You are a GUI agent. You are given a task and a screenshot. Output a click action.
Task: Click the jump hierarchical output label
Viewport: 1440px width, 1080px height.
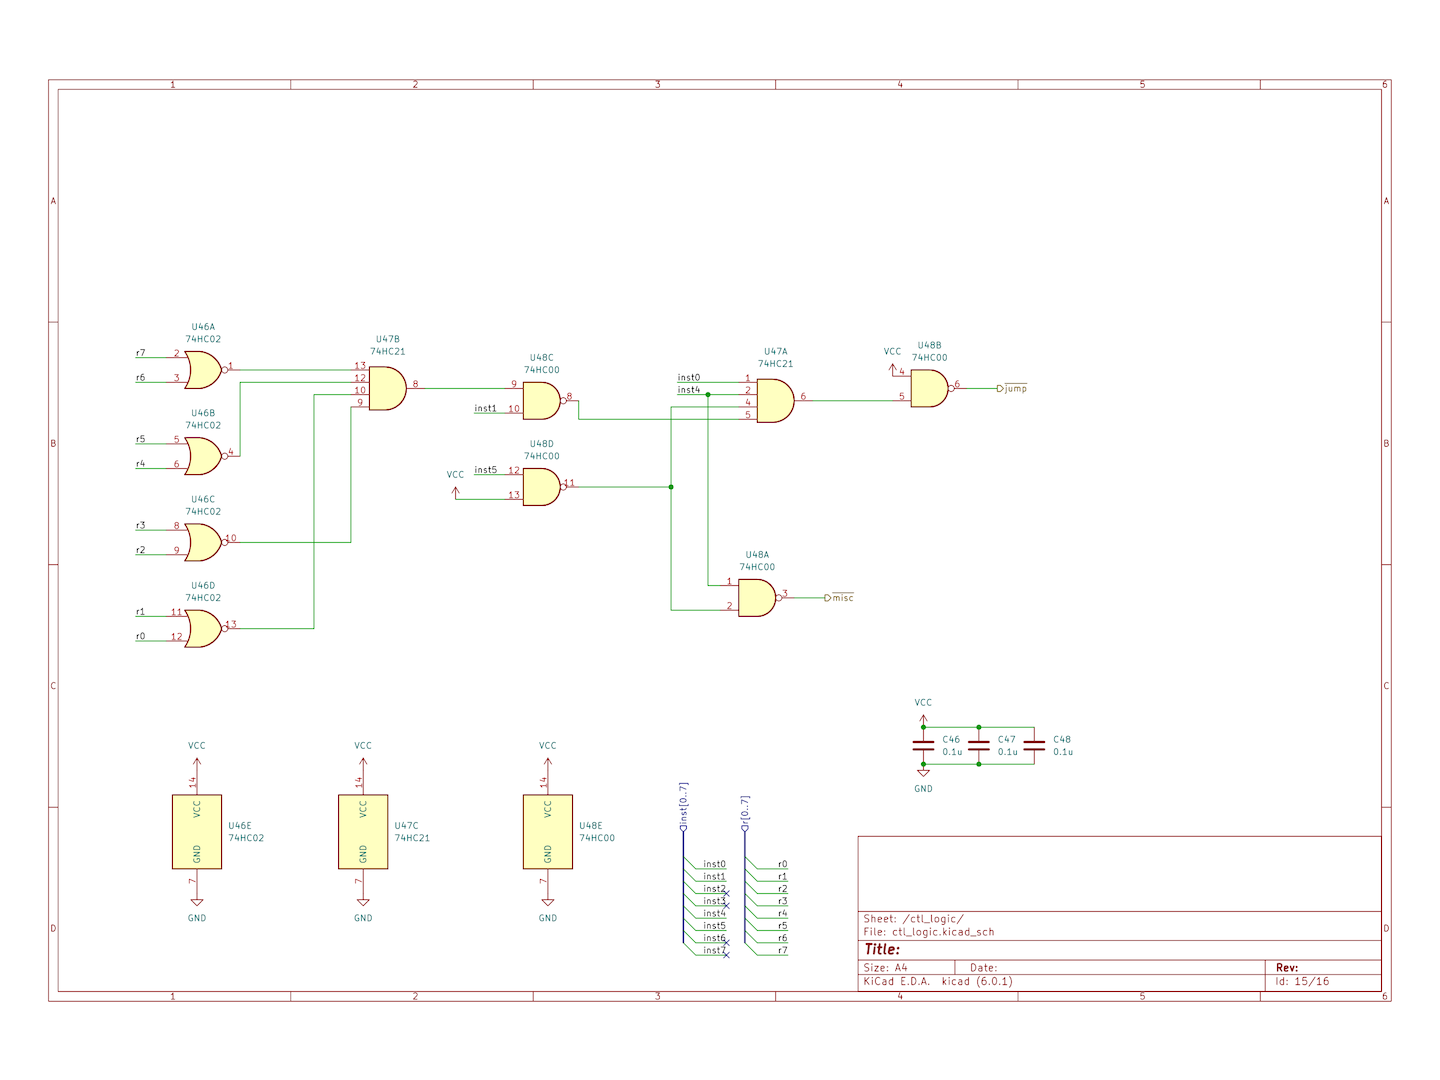[x=1014, y=389]
